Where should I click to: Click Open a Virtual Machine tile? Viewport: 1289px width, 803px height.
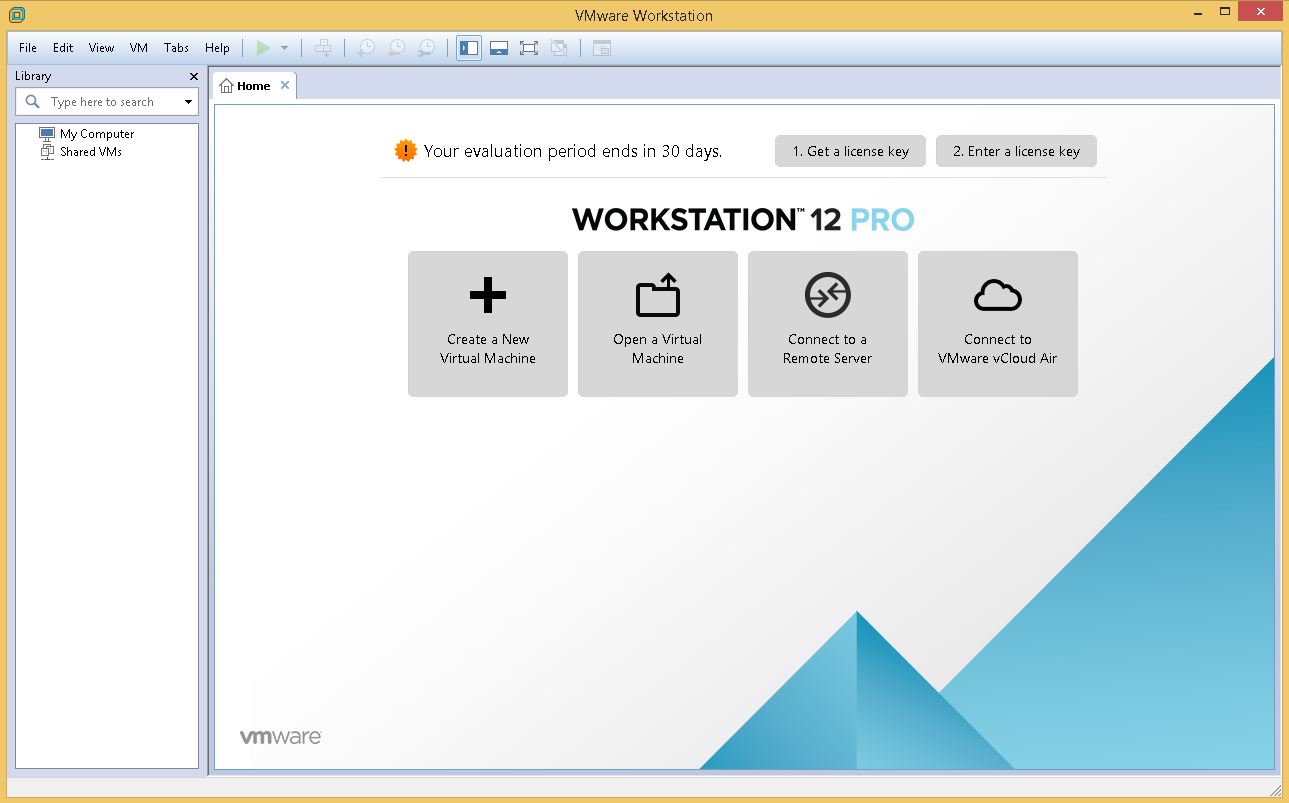658,324
